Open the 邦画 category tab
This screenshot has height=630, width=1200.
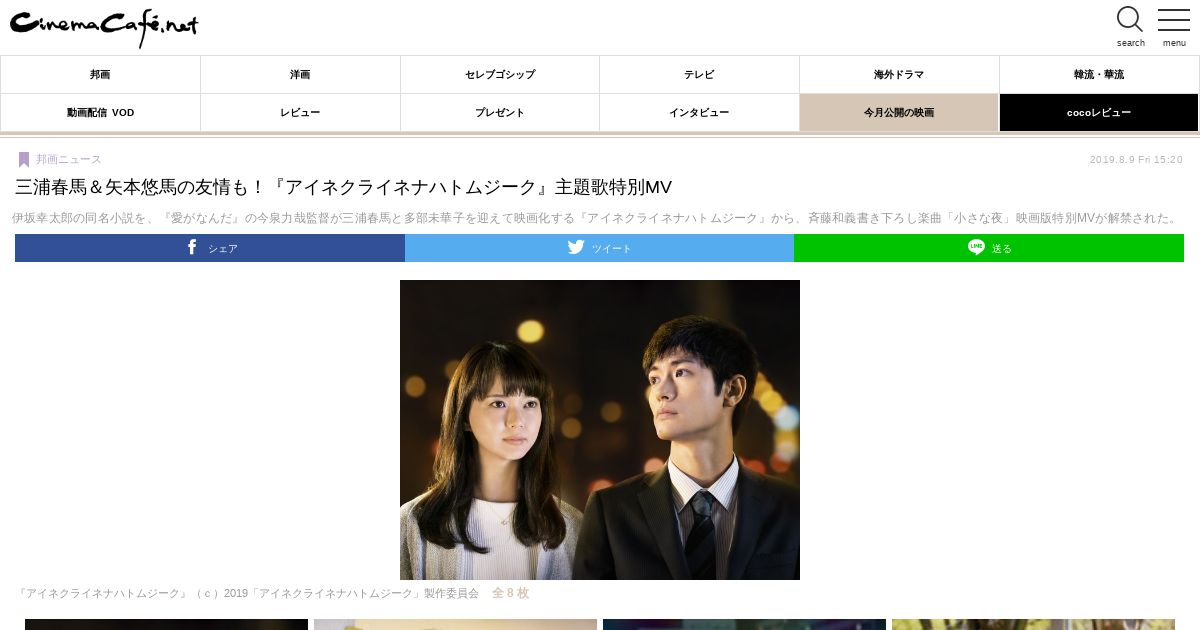(100, 75)
